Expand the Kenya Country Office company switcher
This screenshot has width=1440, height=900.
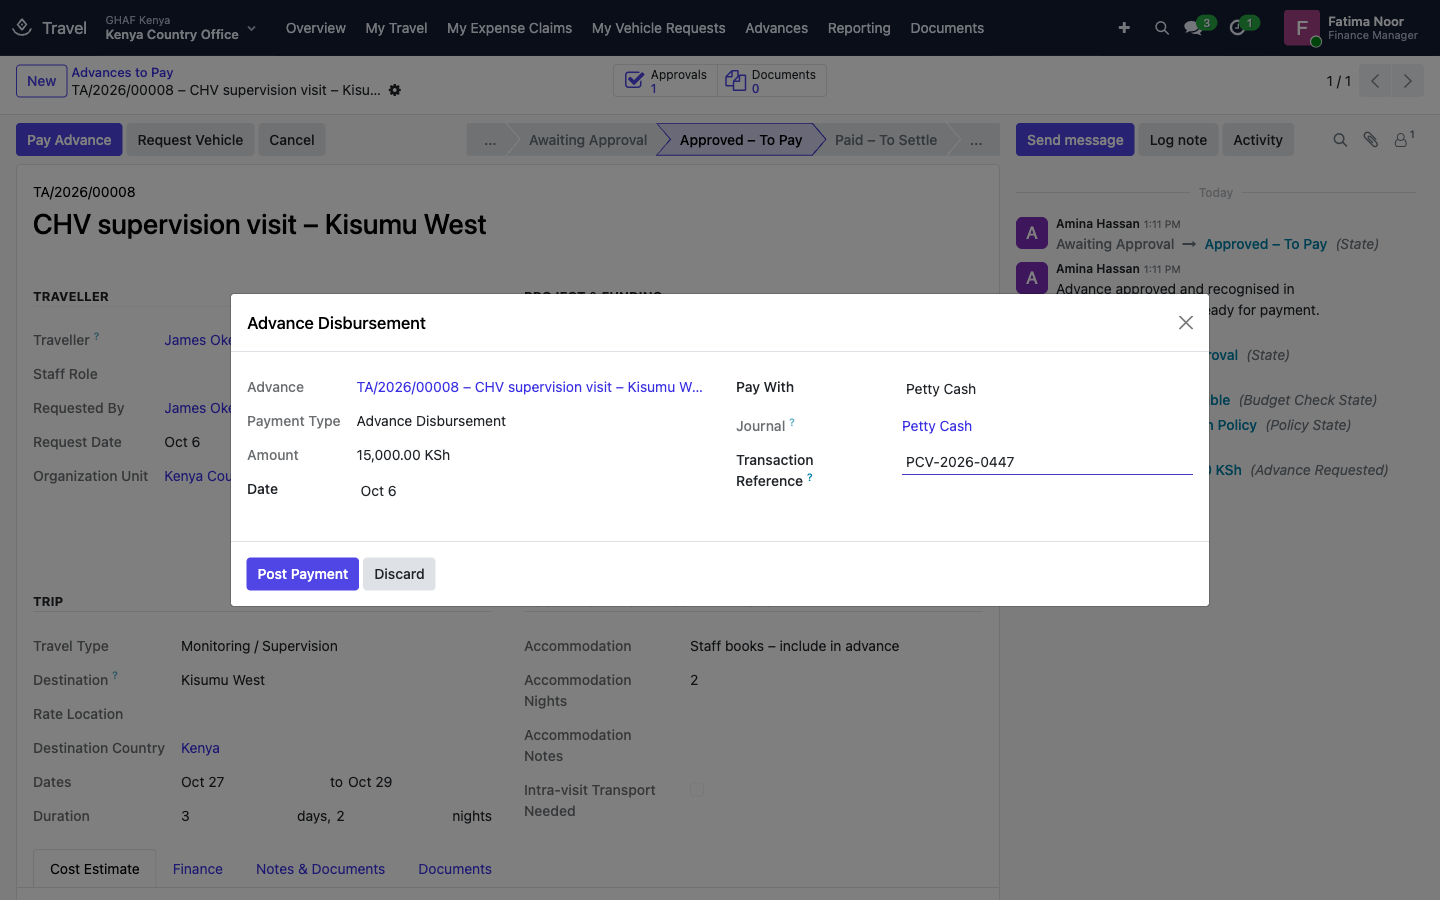click(x=181, y=28)
